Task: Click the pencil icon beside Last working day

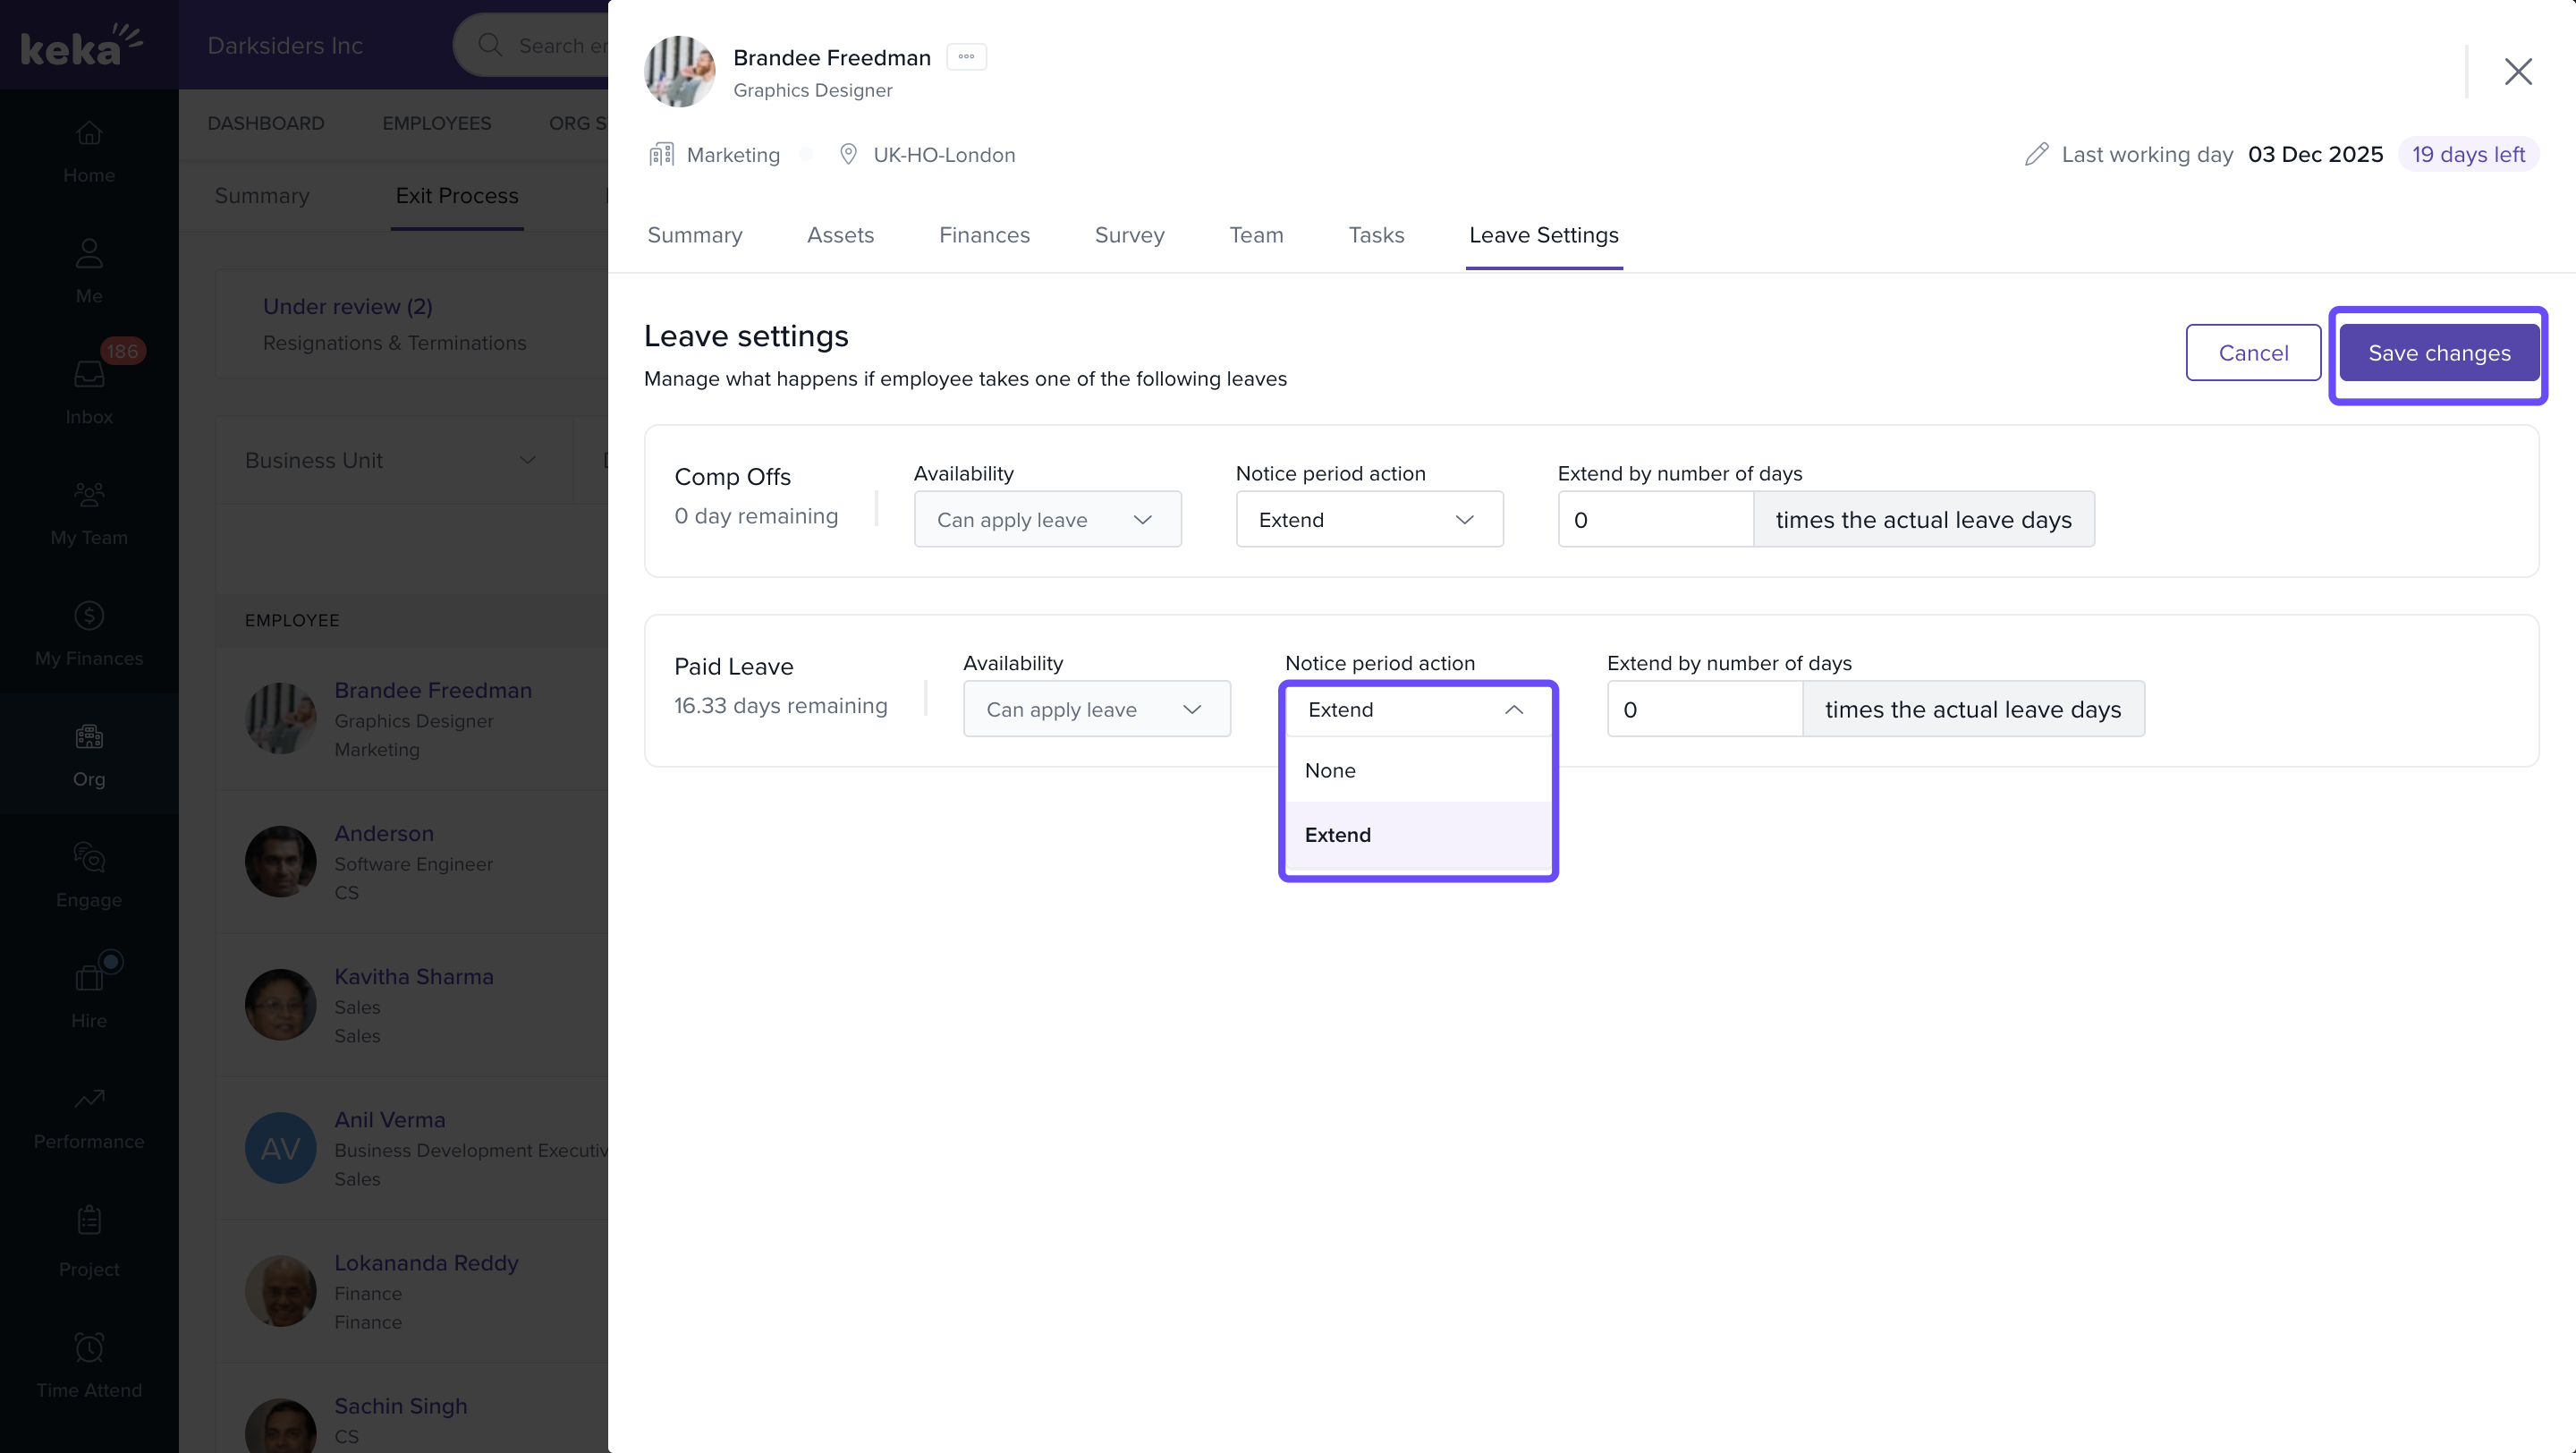Action: coord(2036,154)
